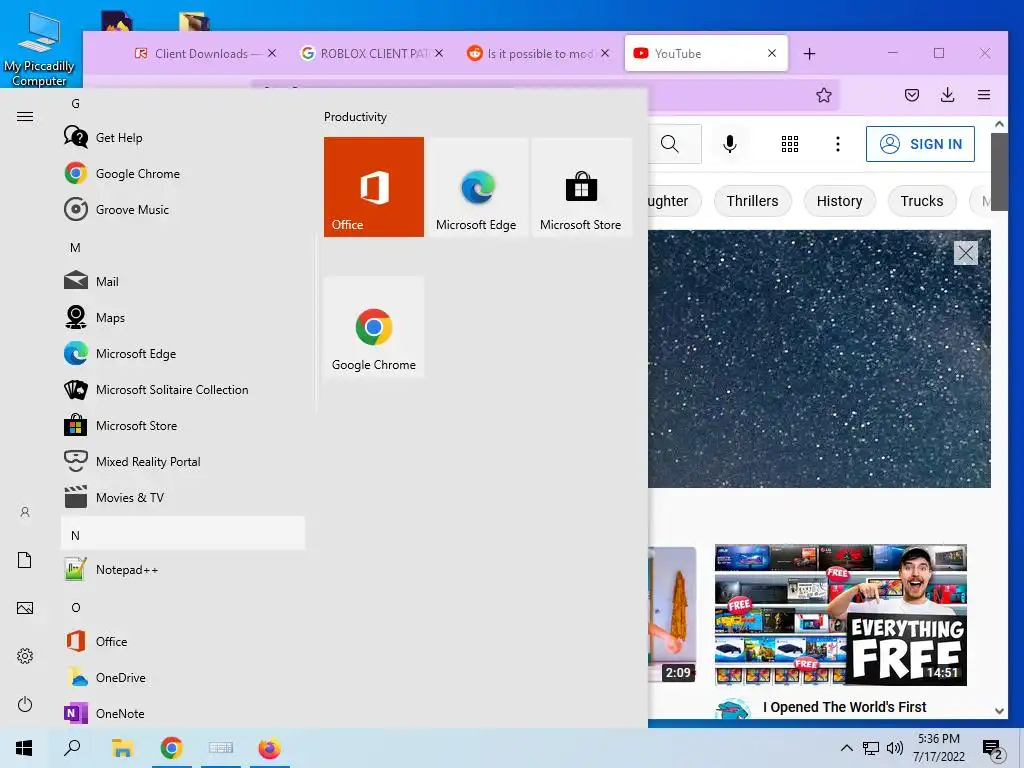Click the YouTube page scrollbar thumb

[999, 172]
